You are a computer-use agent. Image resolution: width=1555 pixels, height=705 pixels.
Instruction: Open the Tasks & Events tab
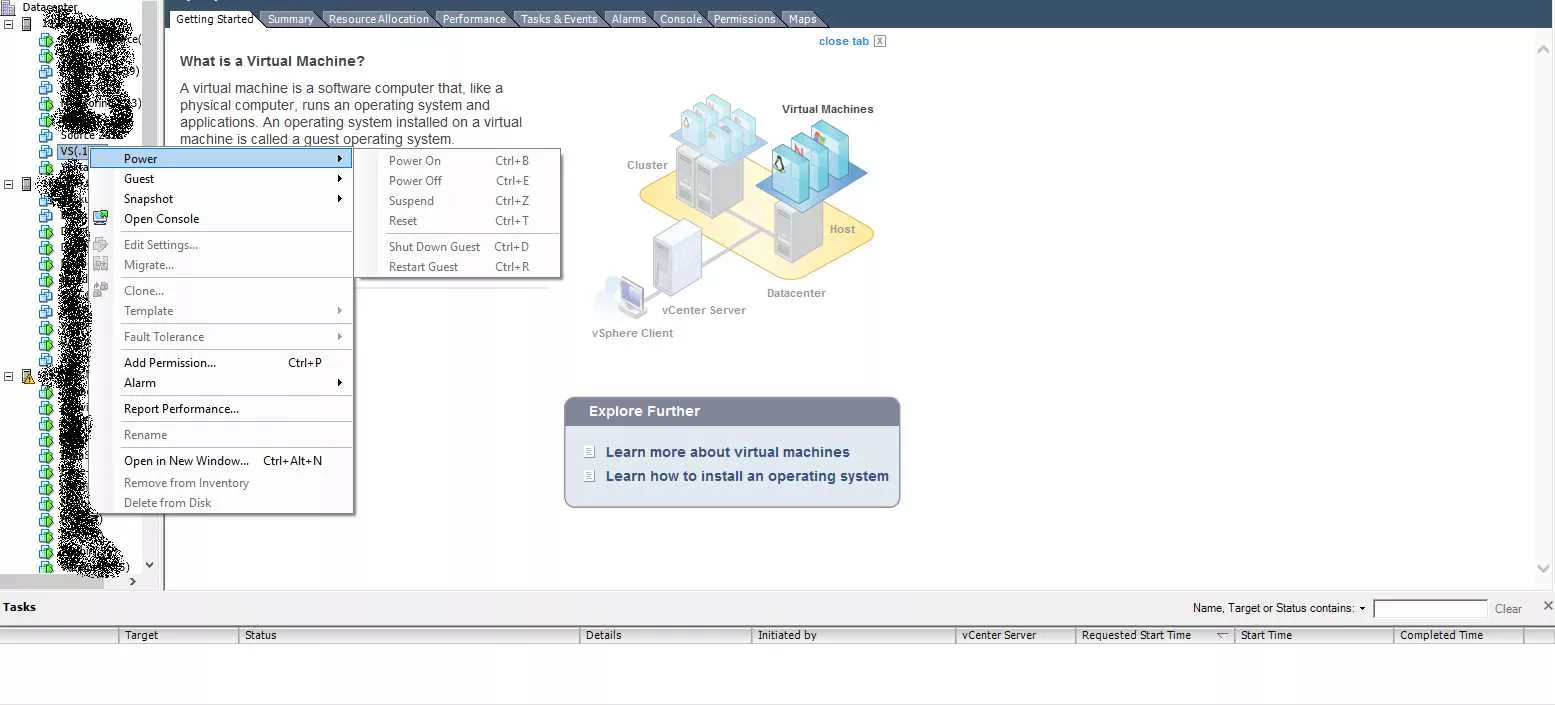tap(558, 19)
